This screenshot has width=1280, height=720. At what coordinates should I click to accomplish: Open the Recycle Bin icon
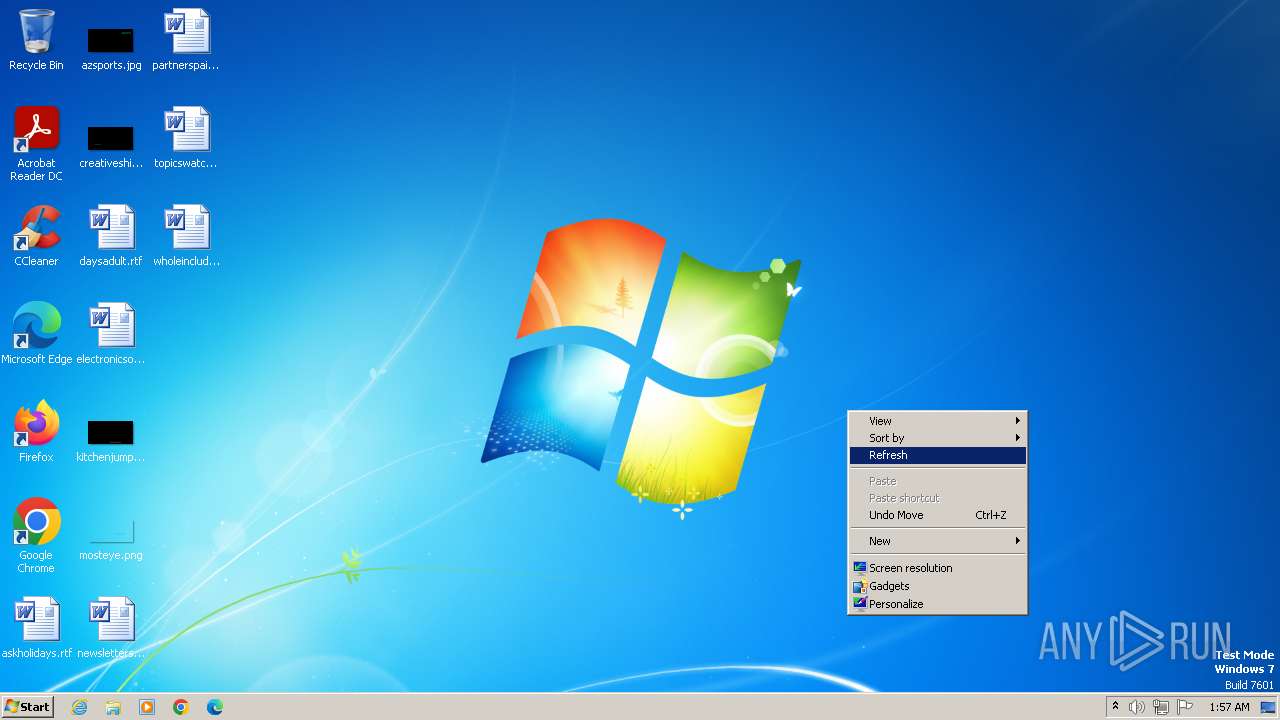pos(36,40)
